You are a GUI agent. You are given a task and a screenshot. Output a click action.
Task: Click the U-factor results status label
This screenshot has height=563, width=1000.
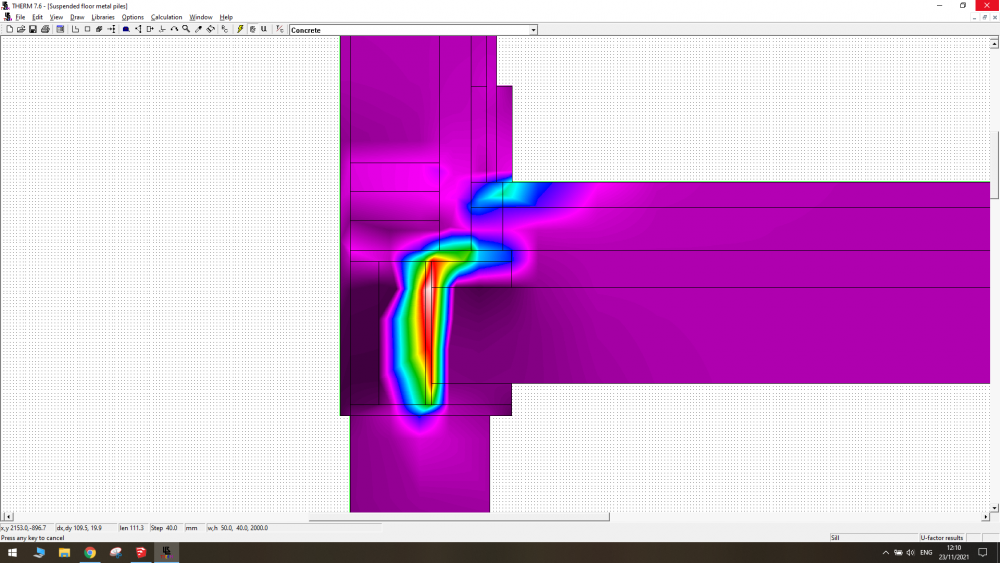coord(942,537)
